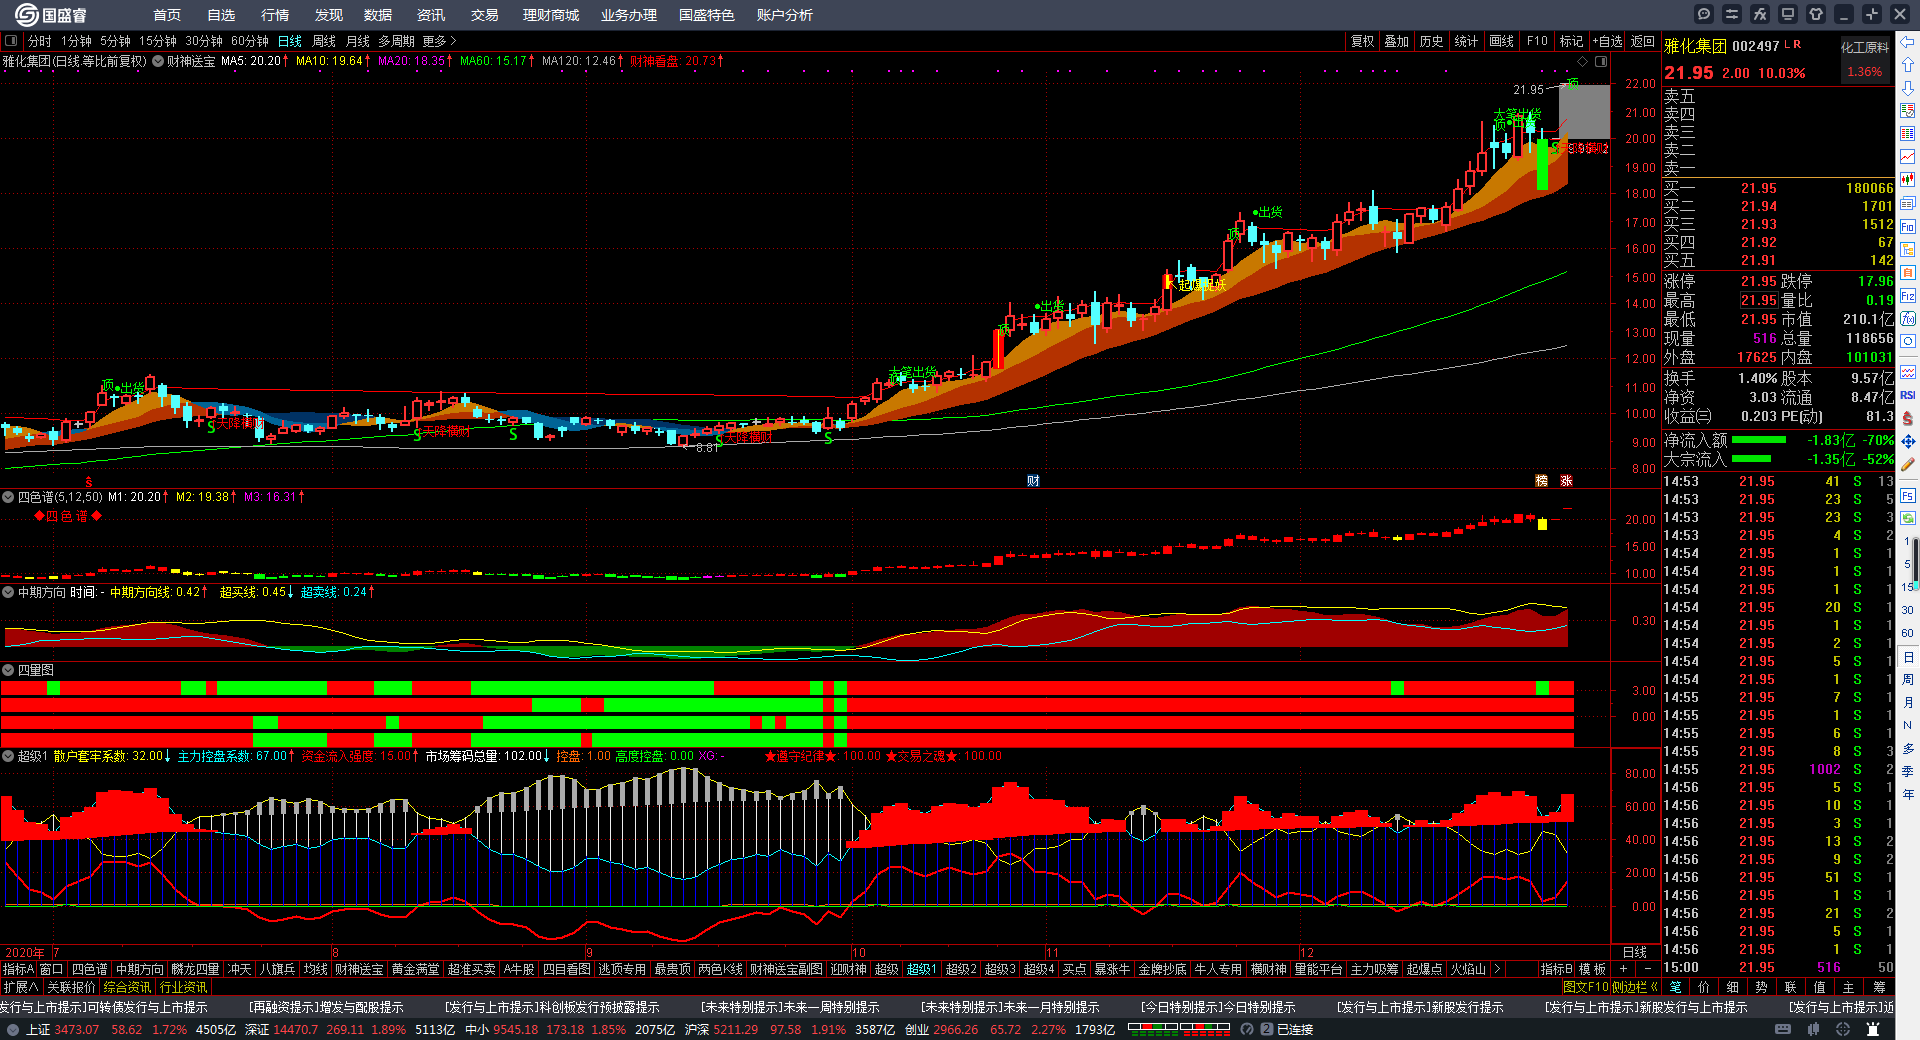Switch to the 黄金满堂 indicator tab

(x=415, y=969)
